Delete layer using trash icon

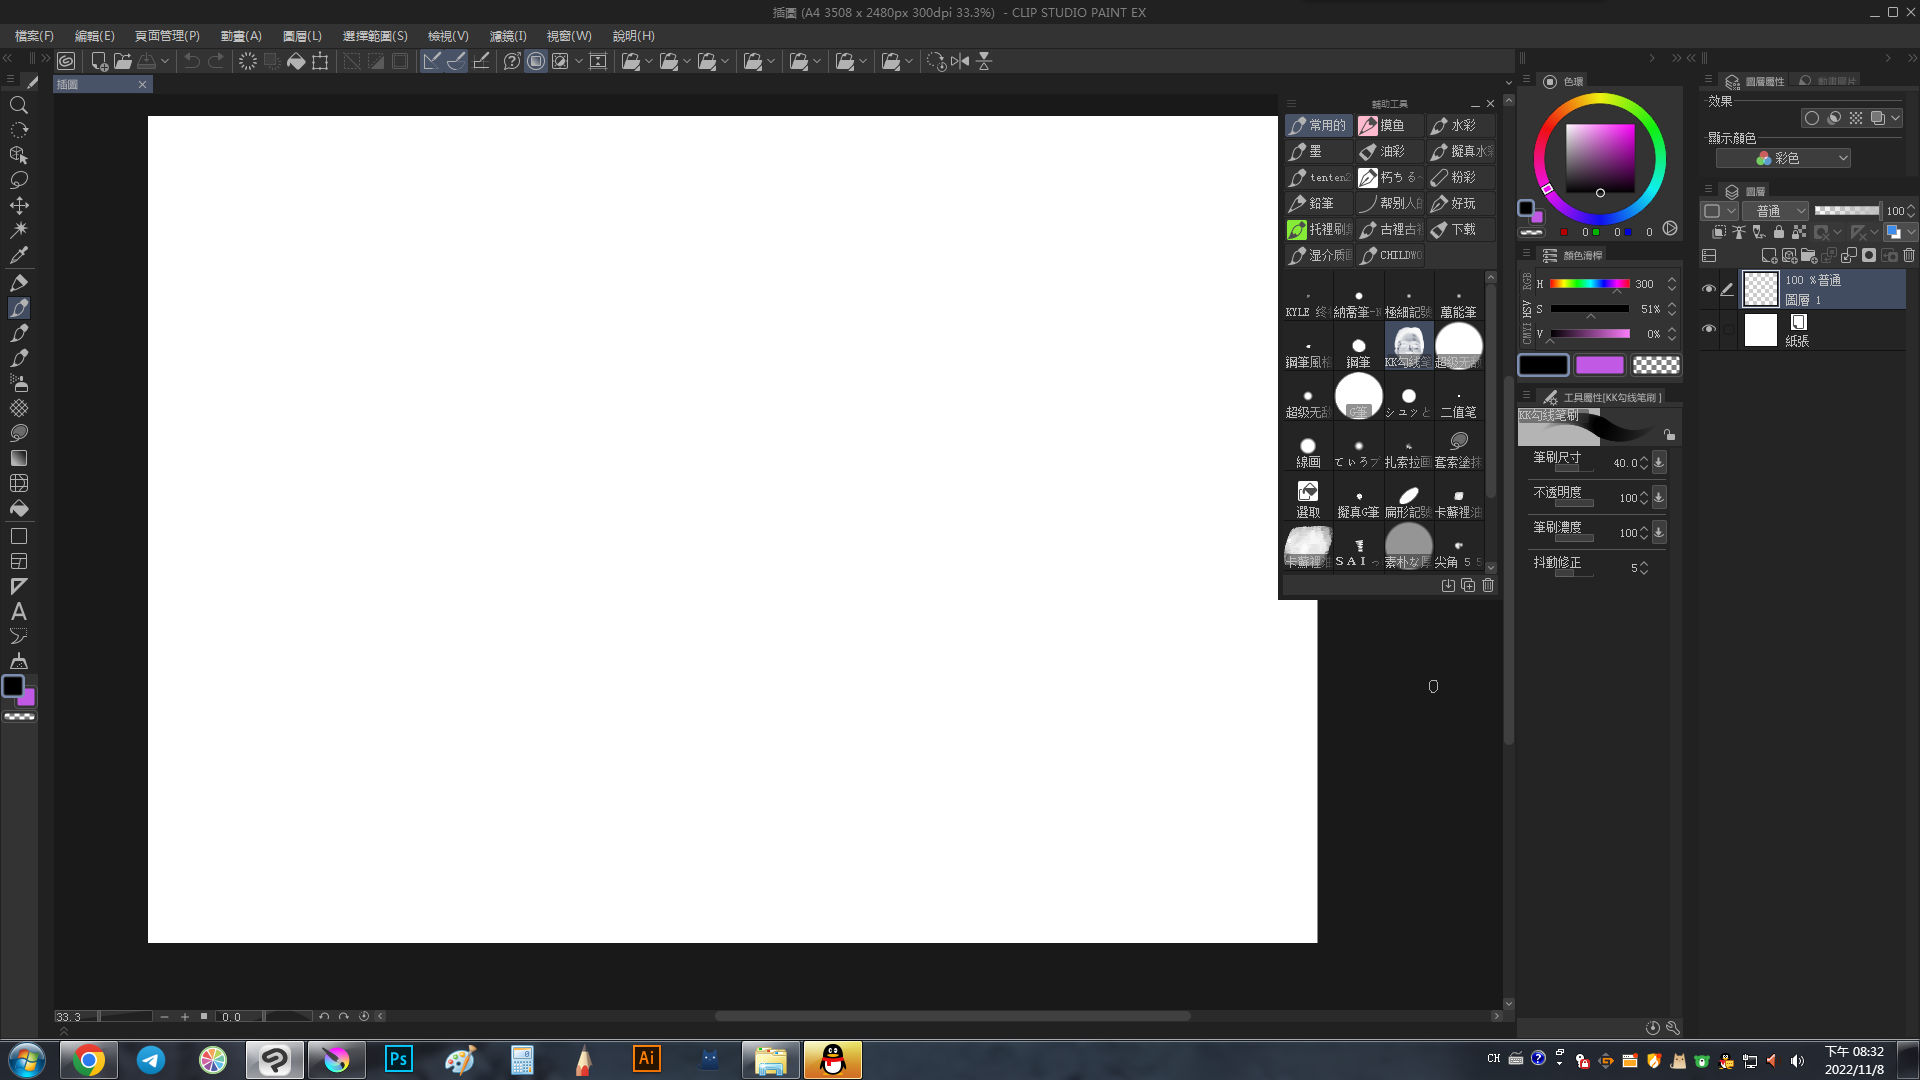(x=1909, y=256)
